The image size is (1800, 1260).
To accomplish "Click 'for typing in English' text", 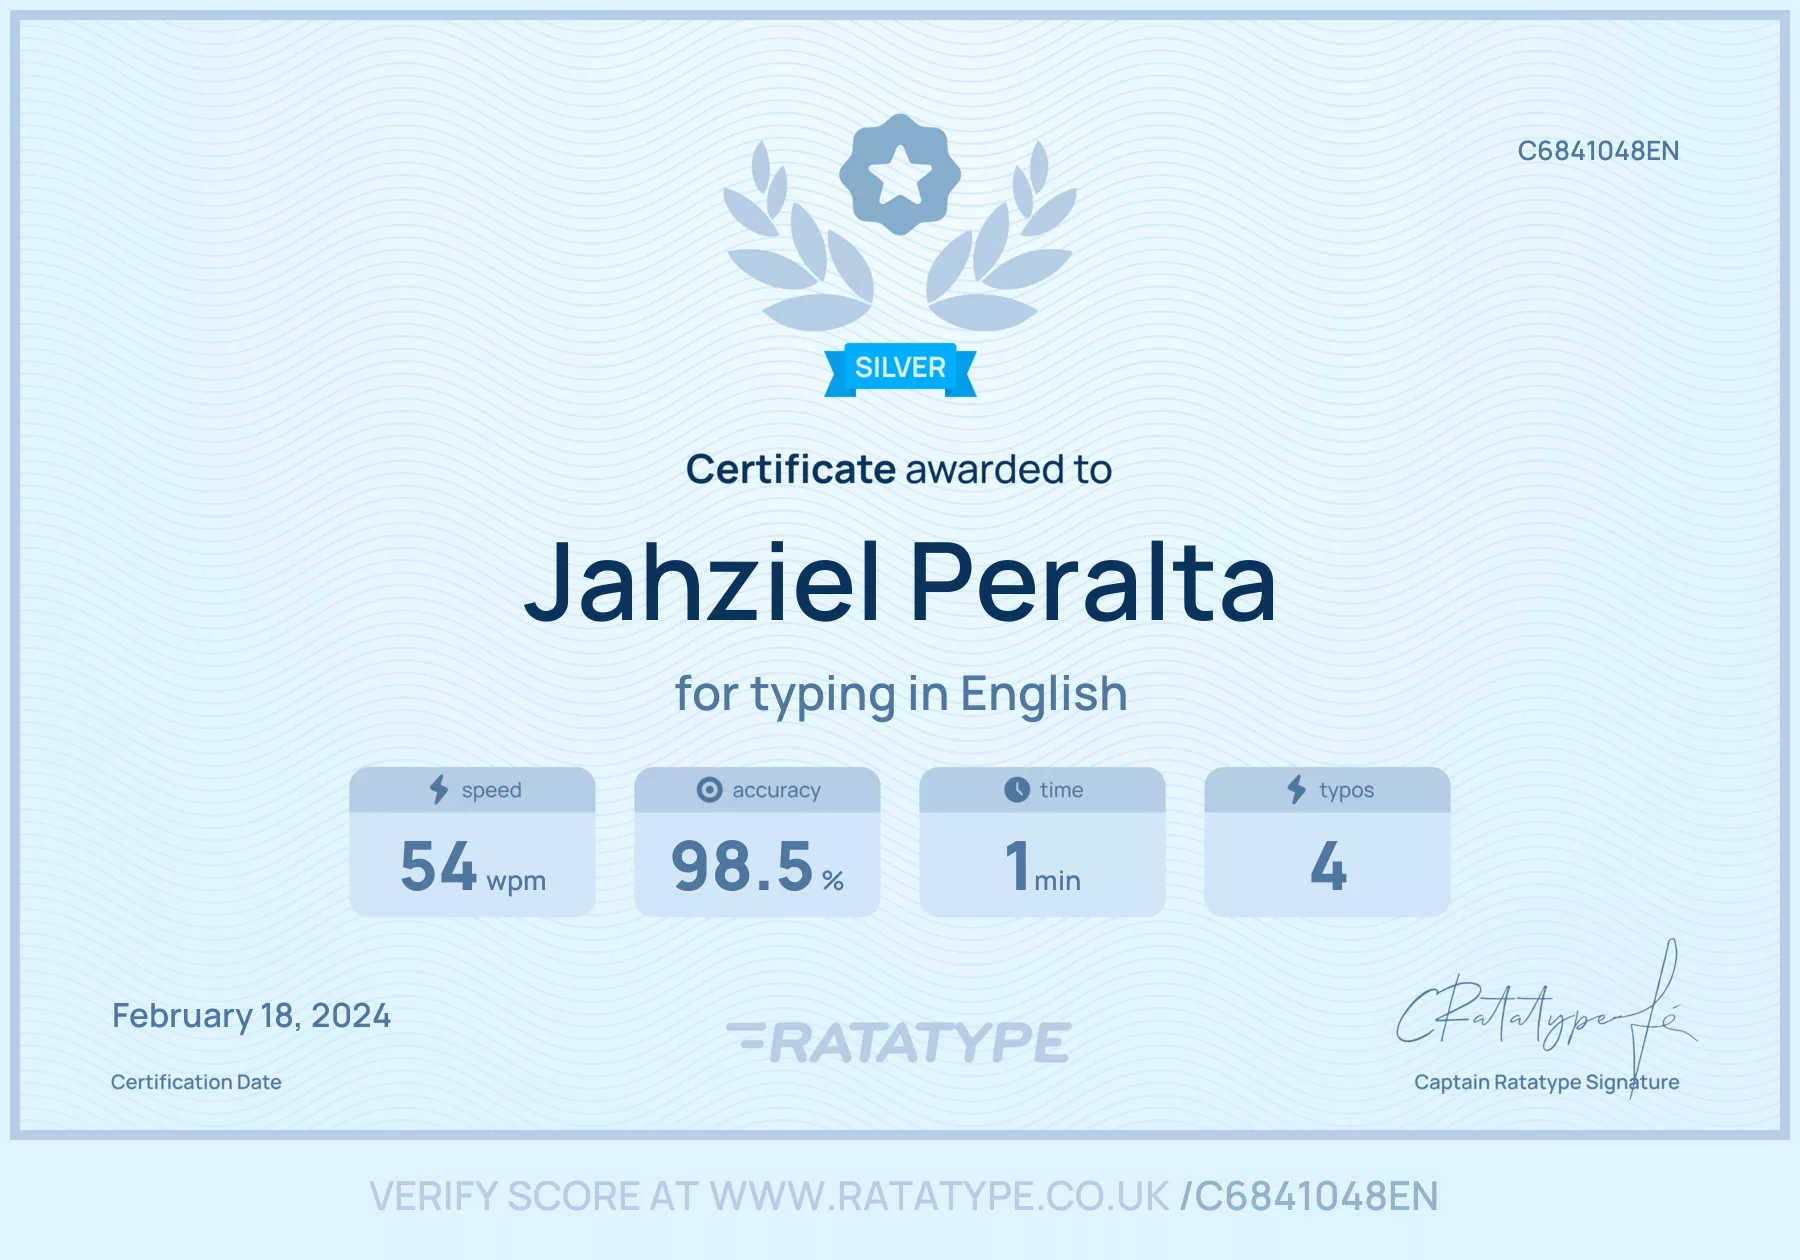I will pos(901,694).
